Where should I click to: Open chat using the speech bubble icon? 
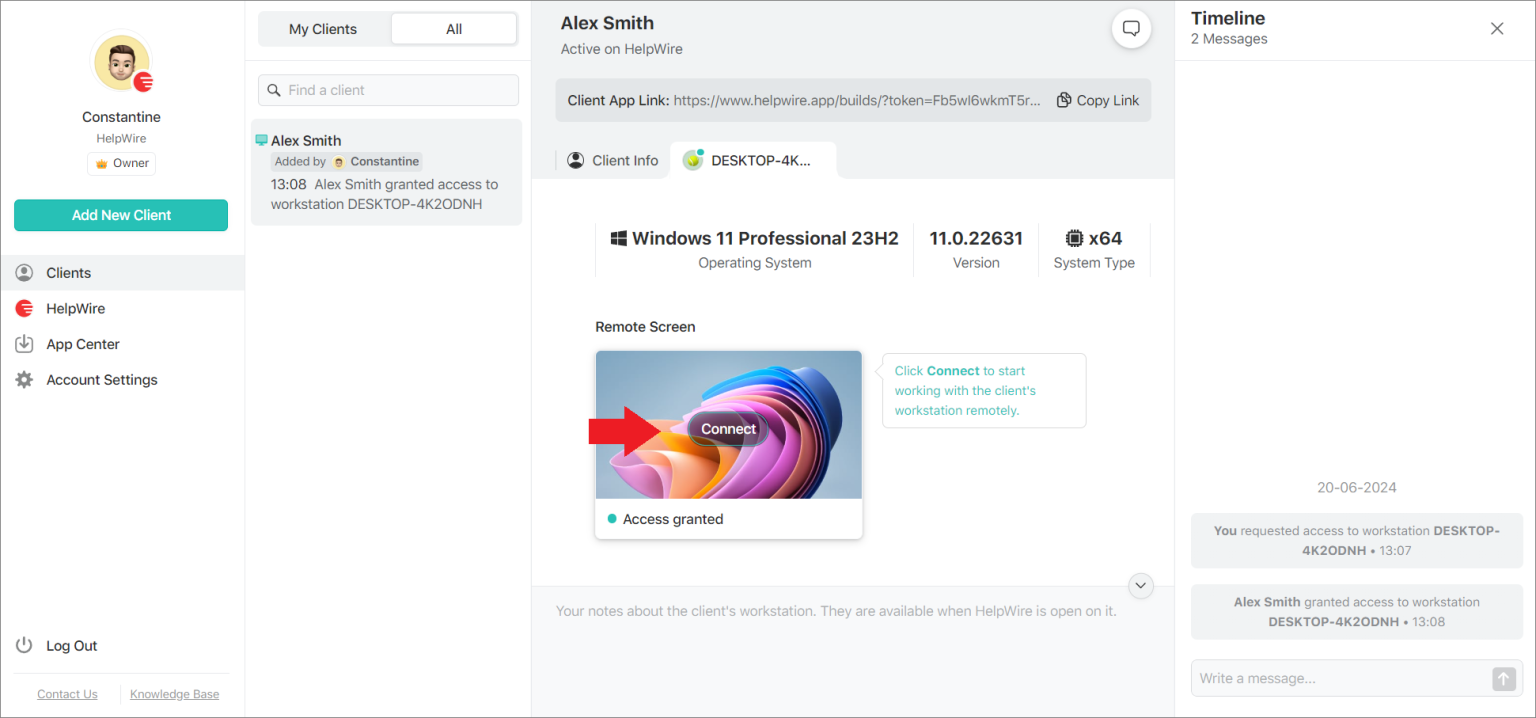1131,28
